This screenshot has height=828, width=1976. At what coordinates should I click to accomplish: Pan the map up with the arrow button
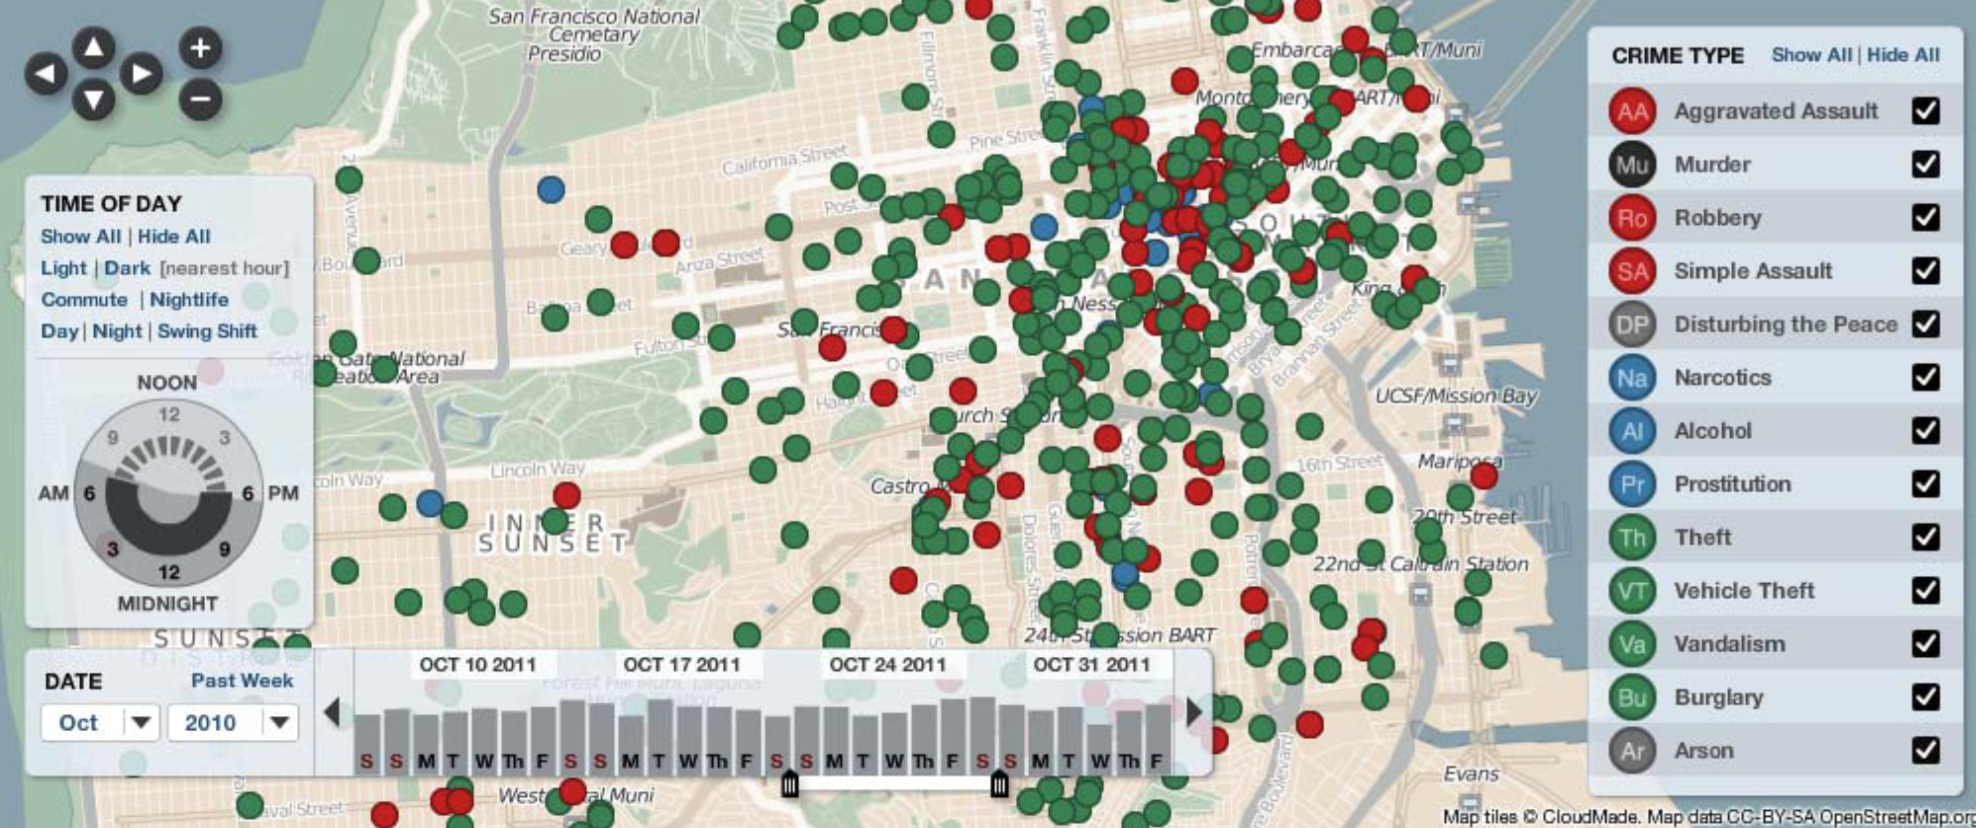(x=93, y=47)
